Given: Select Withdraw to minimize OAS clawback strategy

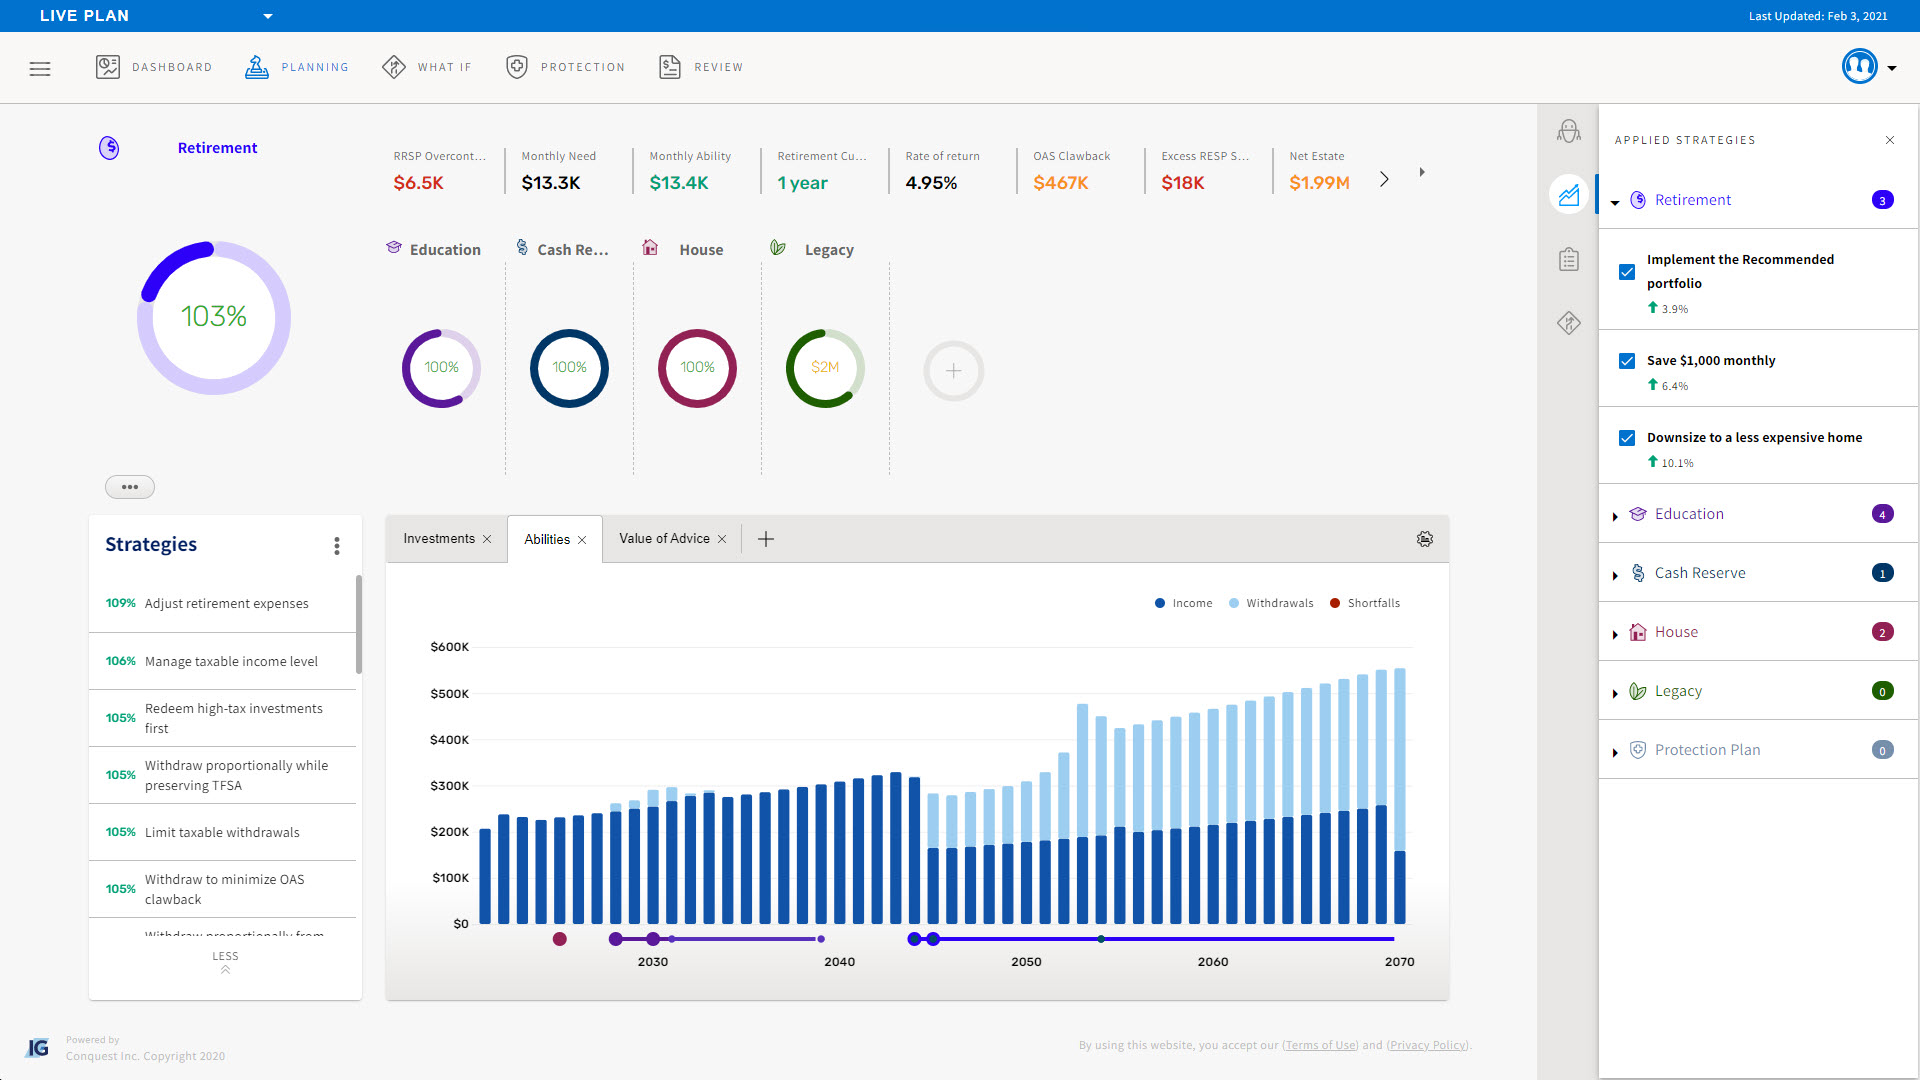Looking at the screenshot, I should (222, 889).
